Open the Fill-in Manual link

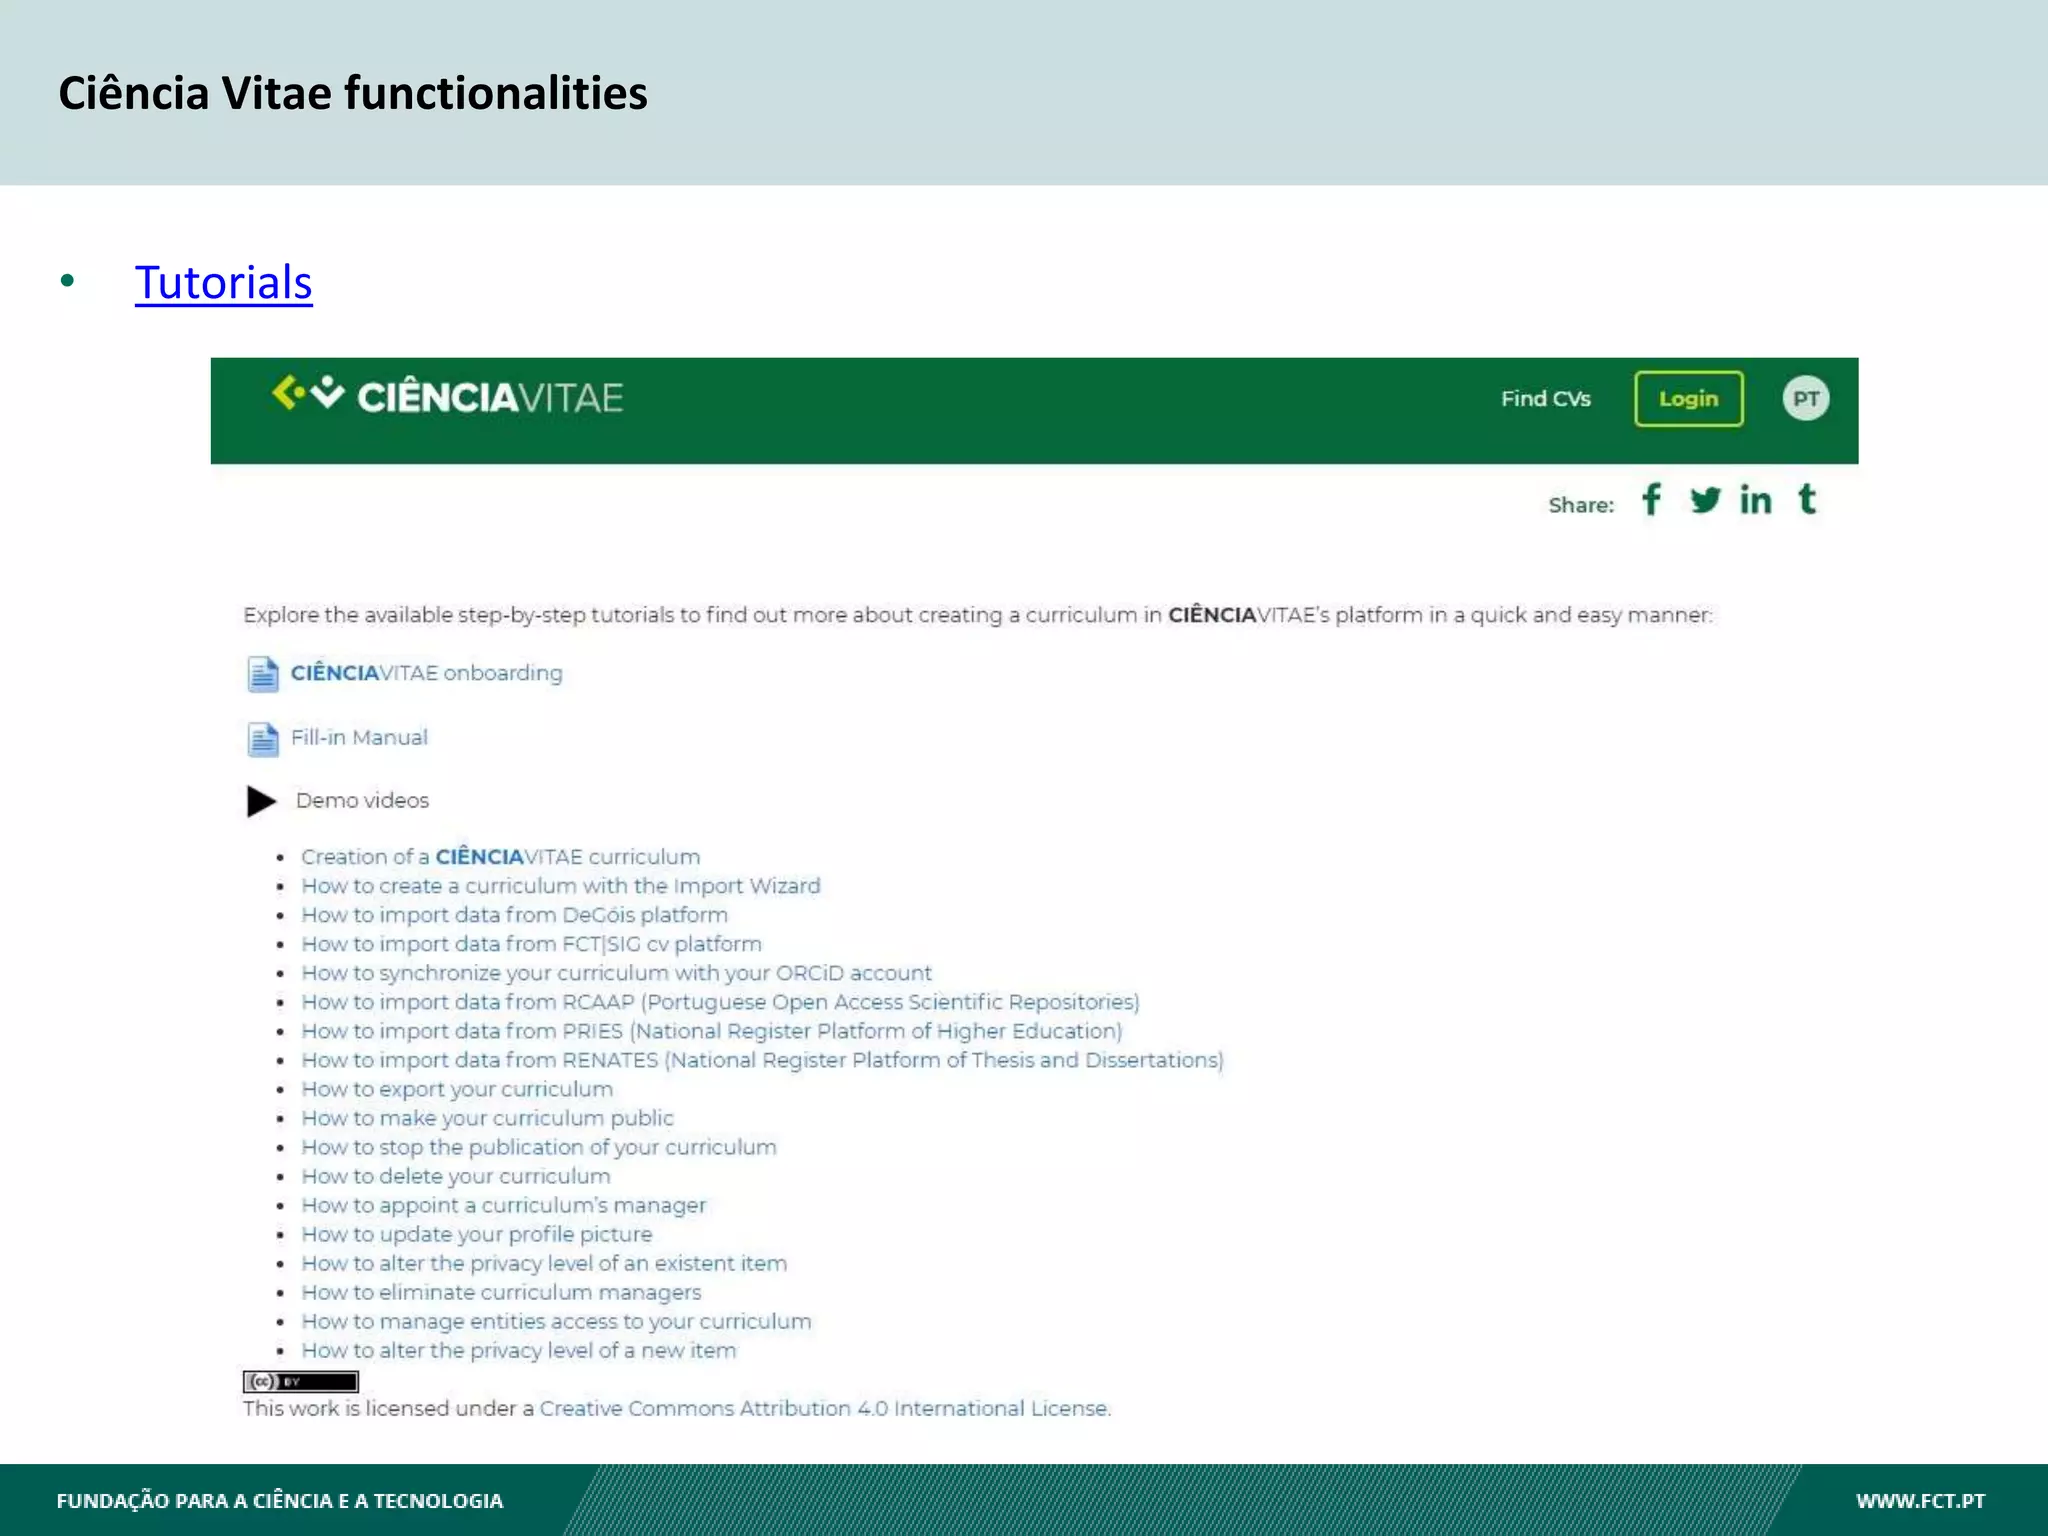click(x=359, y=738)
